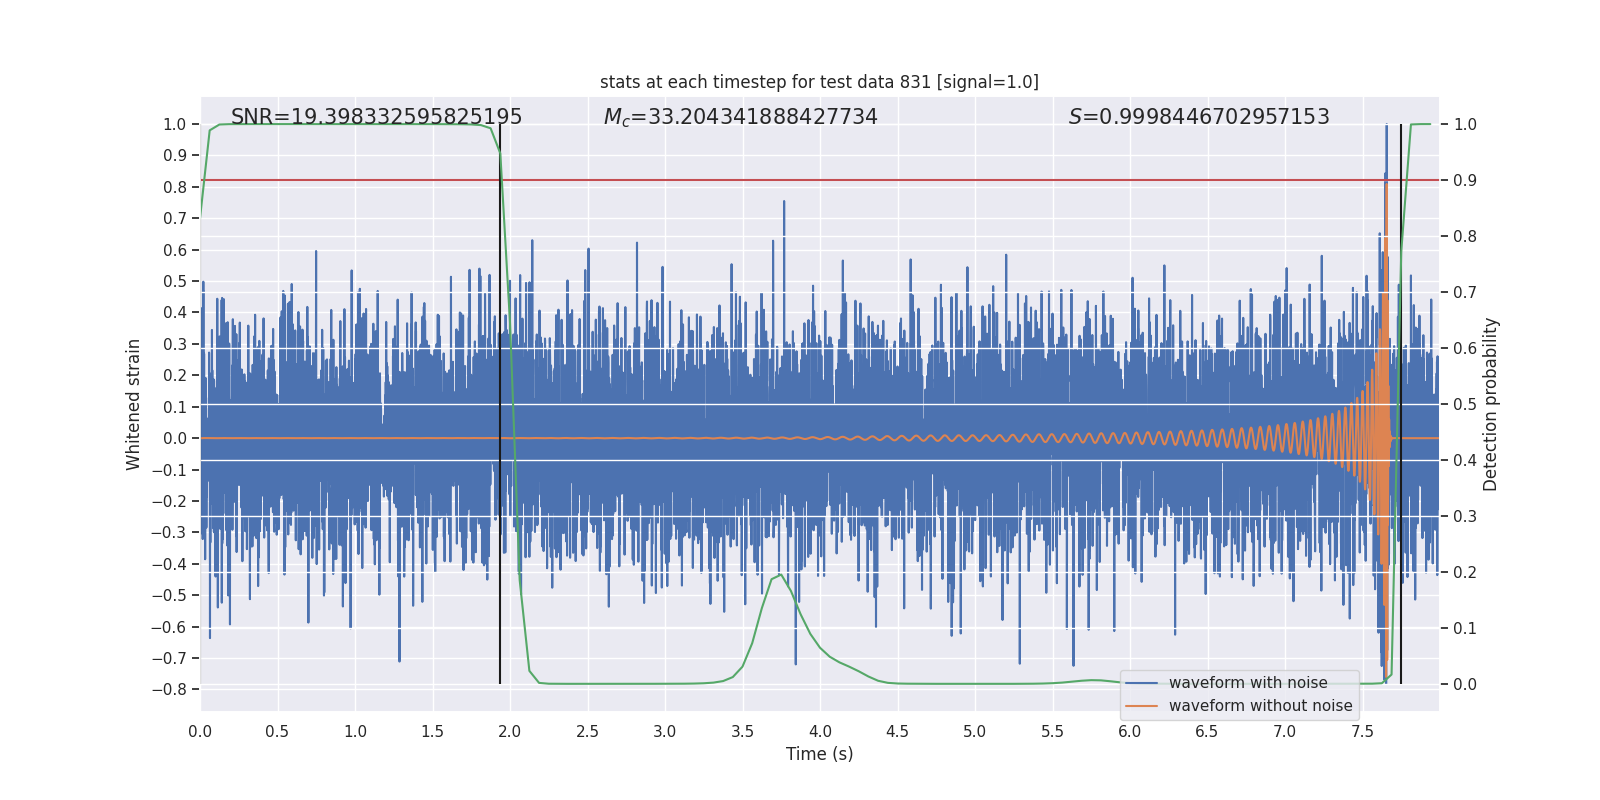Click the x-axis tick label 4.0

(x=819, y=731)
